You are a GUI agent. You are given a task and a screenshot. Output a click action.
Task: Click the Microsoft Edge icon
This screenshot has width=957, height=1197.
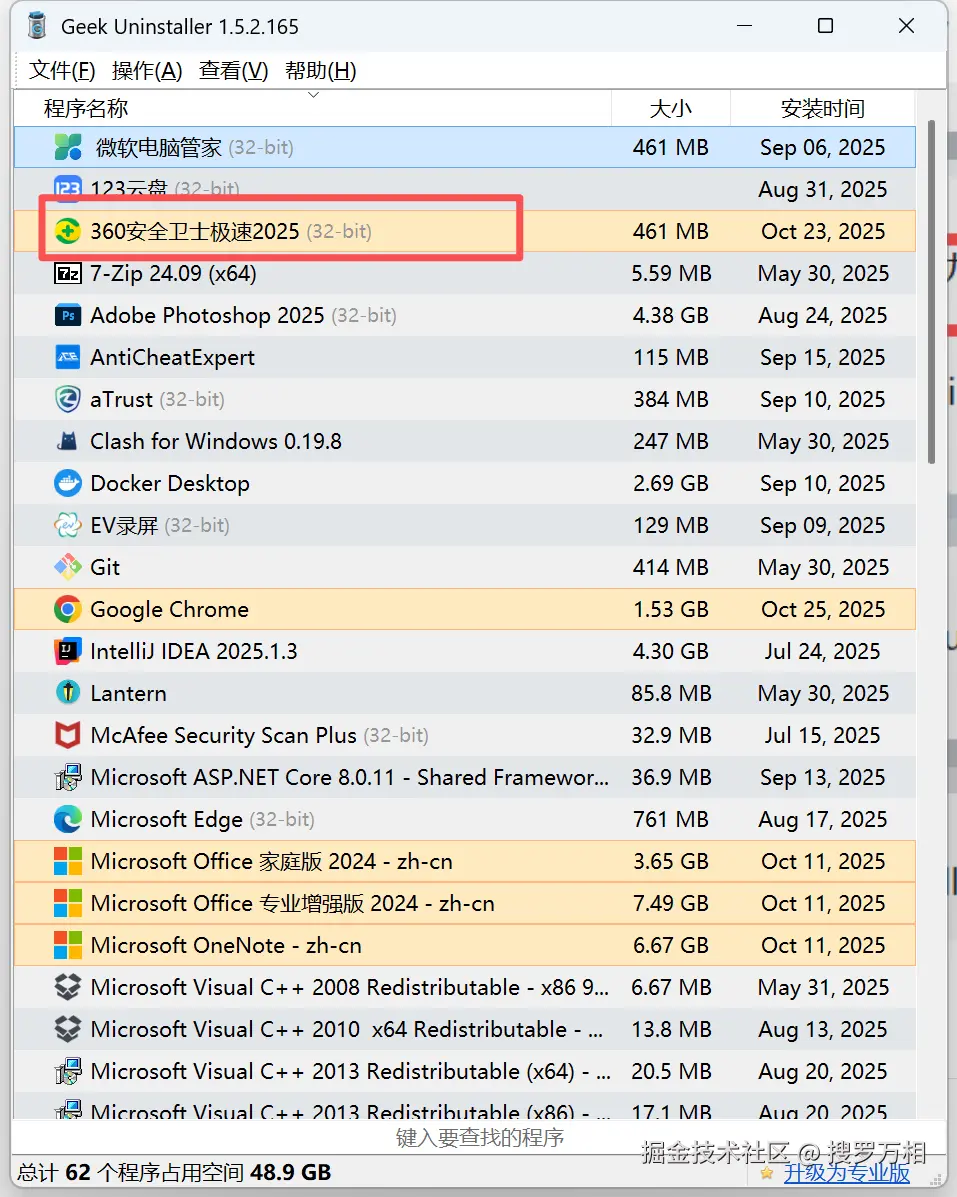click(67, 819)
